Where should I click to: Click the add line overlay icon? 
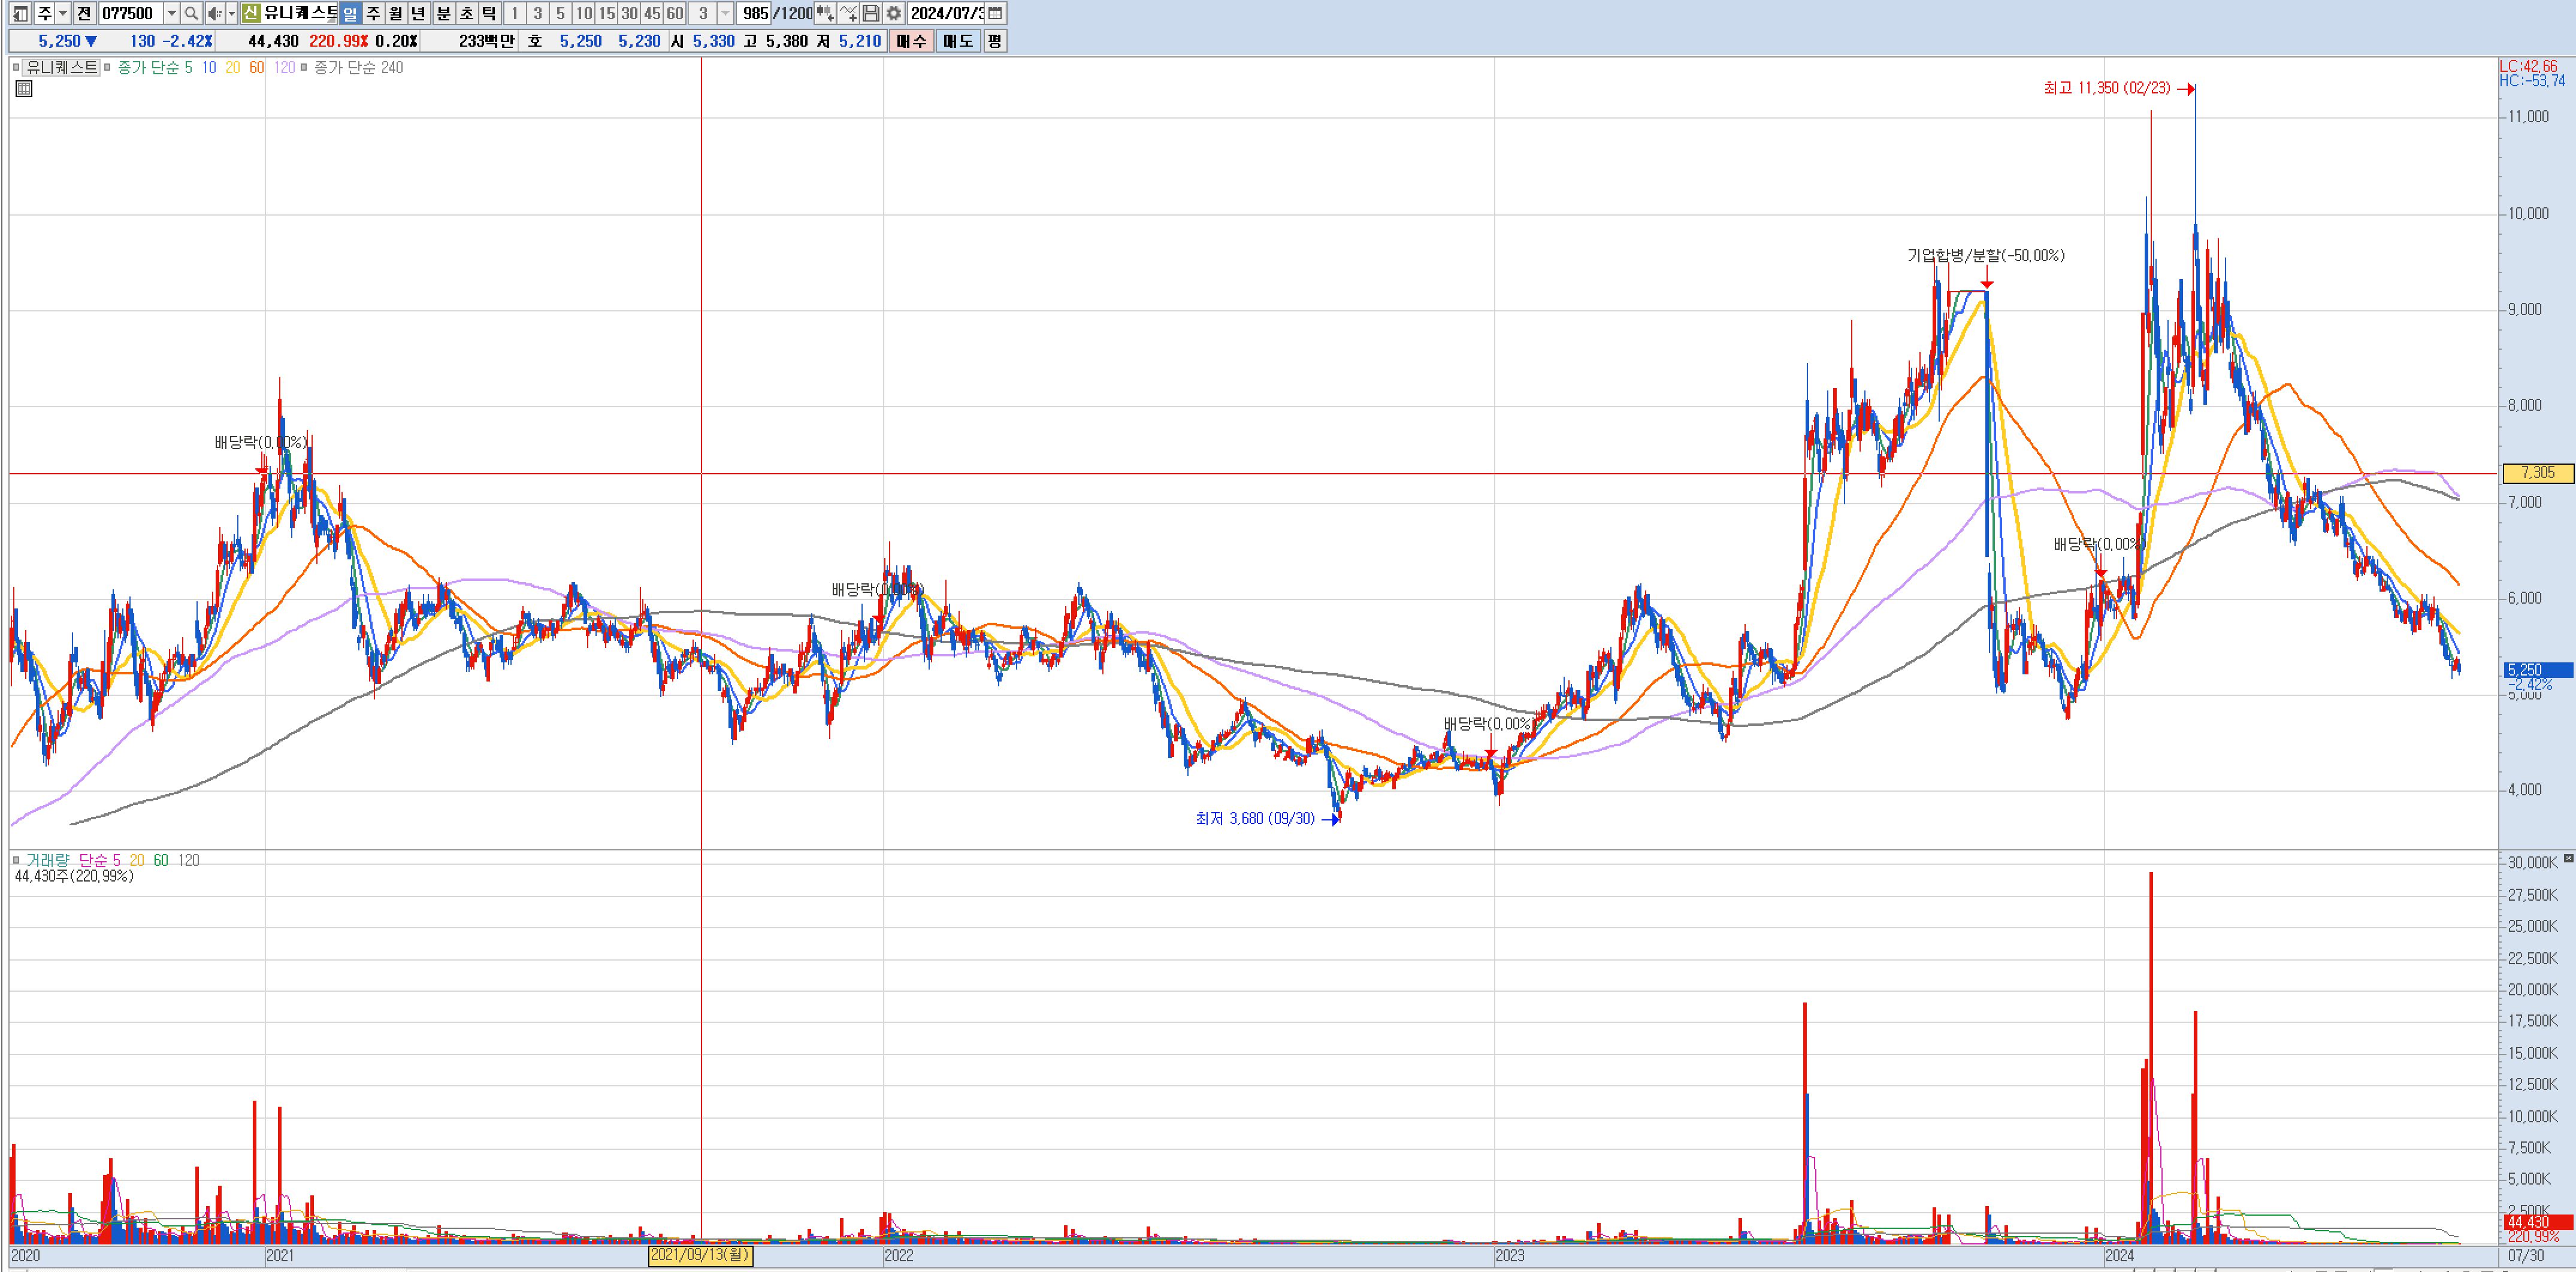(848, 13)
